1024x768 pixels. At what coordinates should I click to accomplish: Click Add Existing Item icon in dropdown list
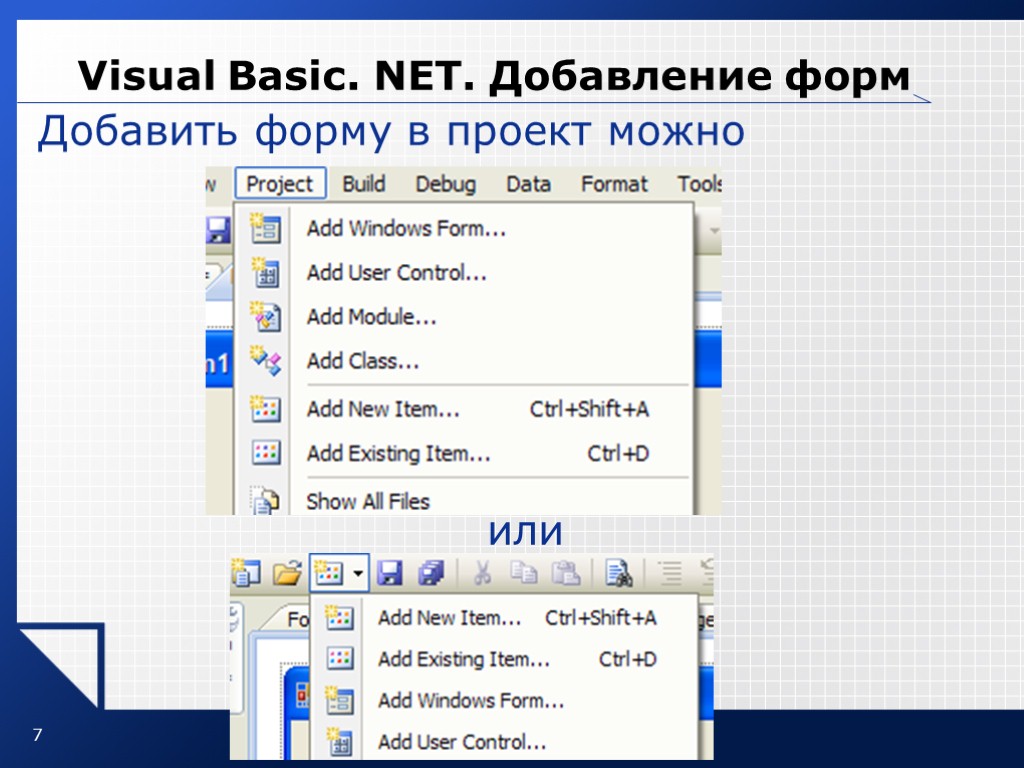[x=339, y=658]
